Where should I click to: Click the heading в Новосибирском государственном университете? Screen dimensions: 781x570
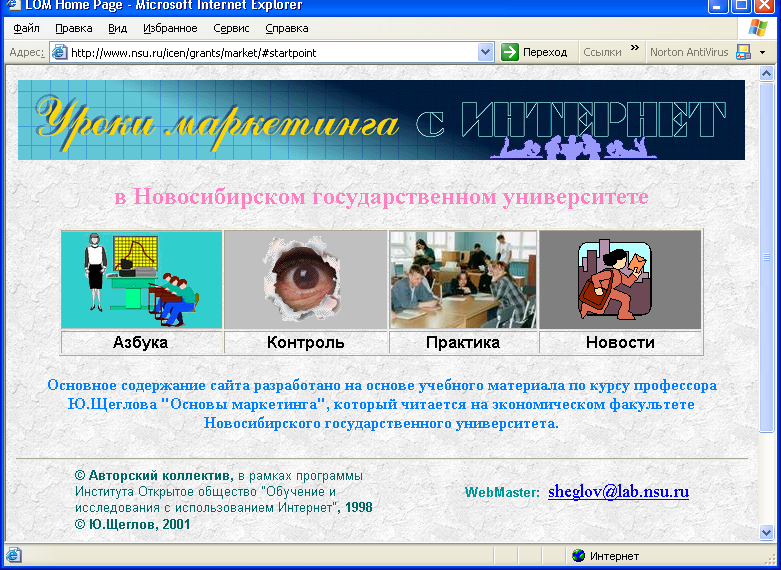point(382,197)
